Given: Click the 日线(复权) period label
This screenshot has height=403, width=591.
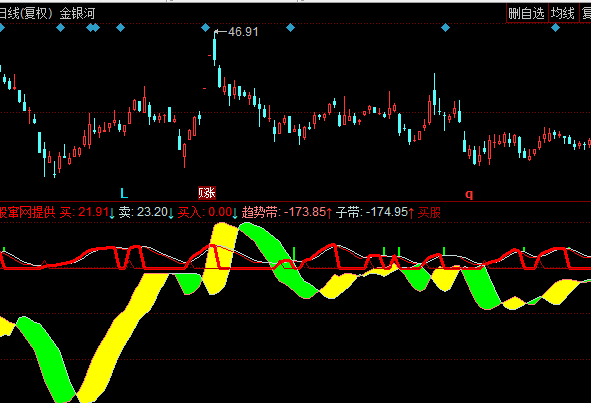Looking at the screenshot, I should click(26, 14).
